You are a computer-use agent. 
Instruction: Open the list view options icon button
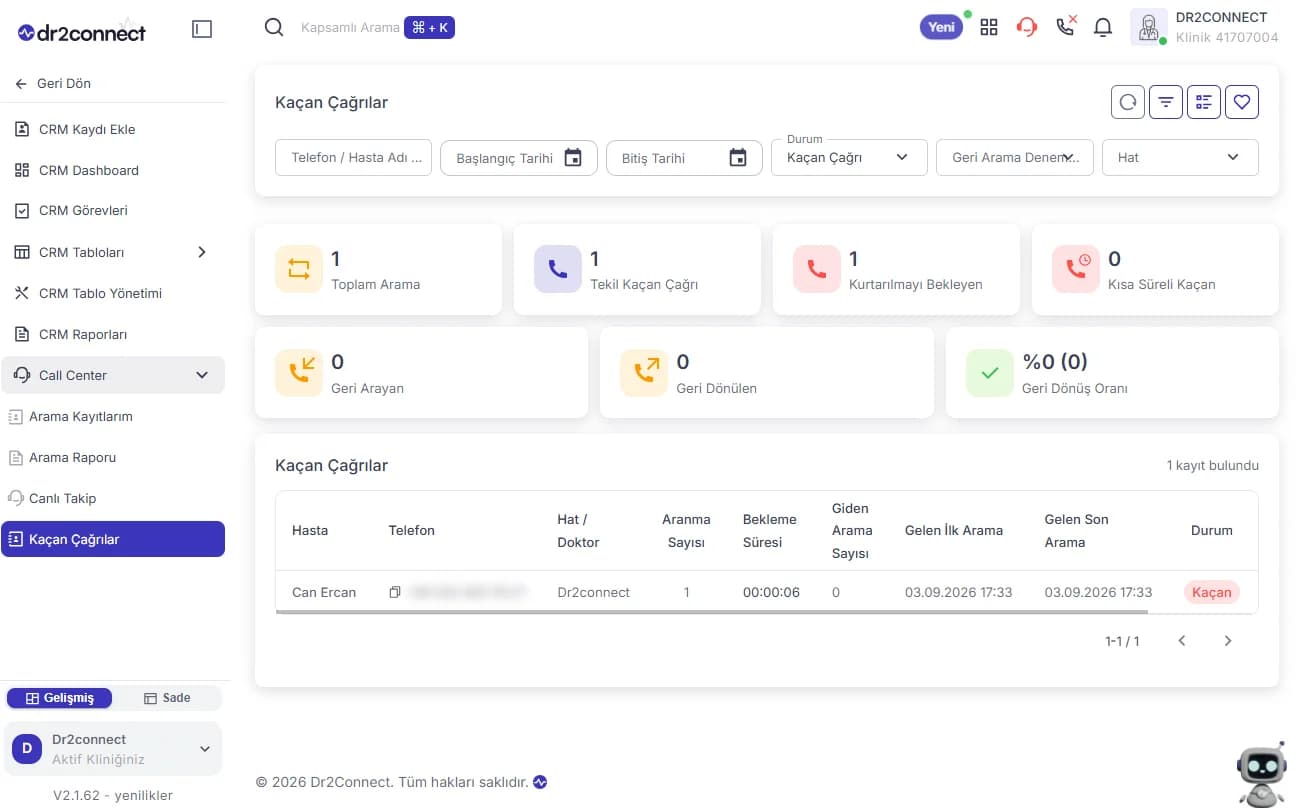tap(1204, 101)
